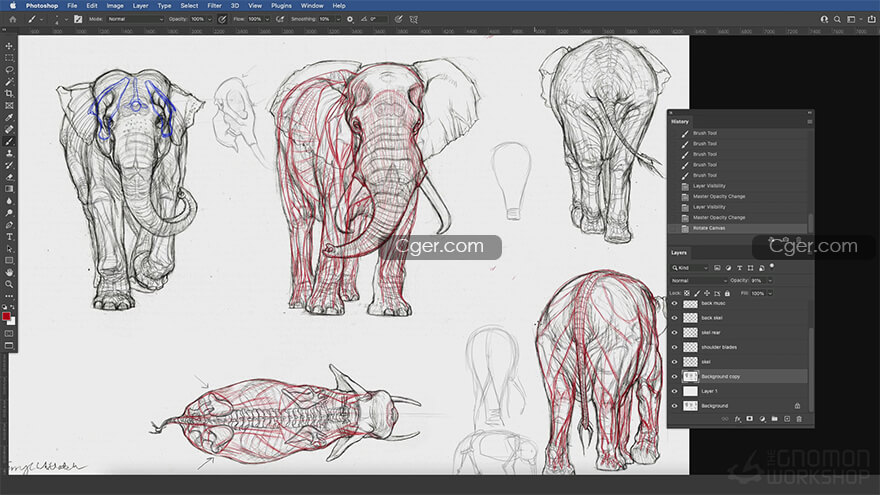Image resolution: width=880 pixels, height=495 pixels.
Task: Set the red foreground color swatch
Action: click(x=6, y=317)
